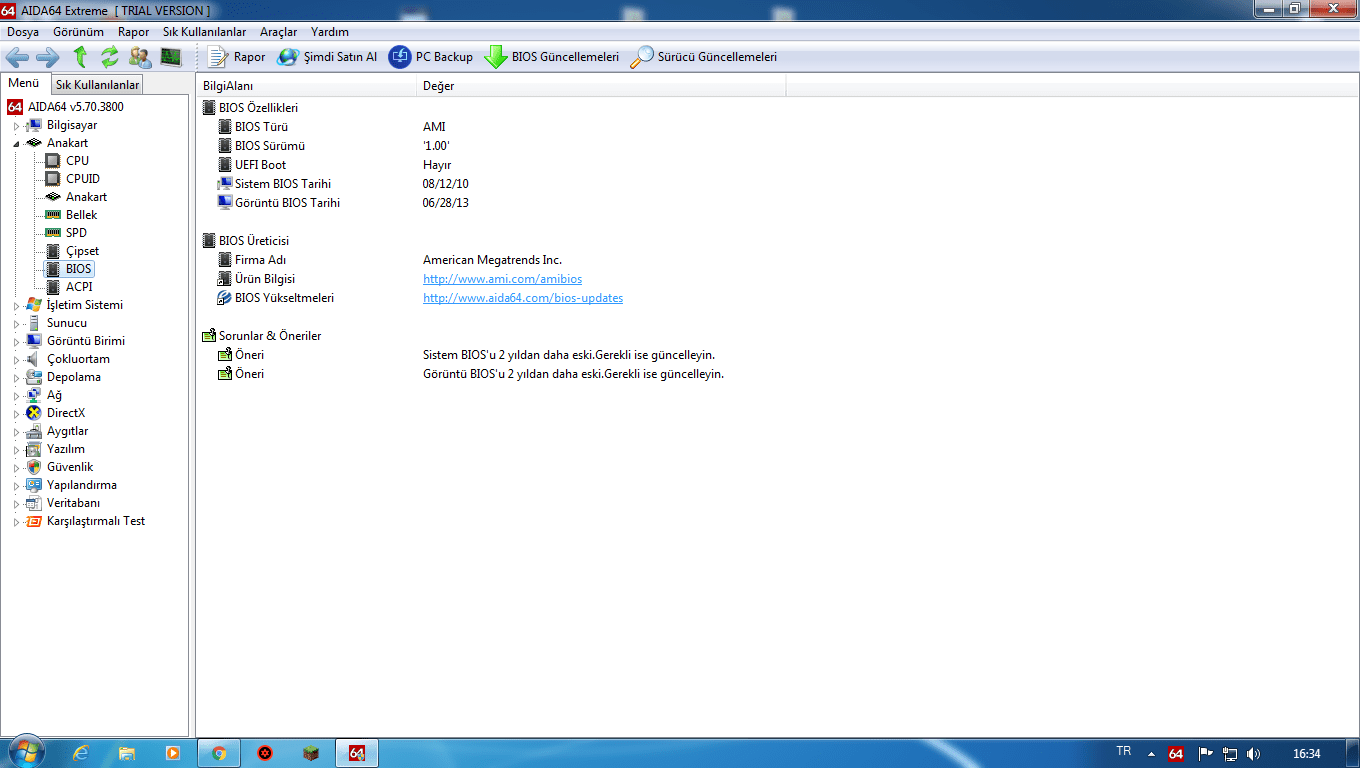Expand the DirectX tree node
Screen dimensions: 1360x768
(16, 414)
